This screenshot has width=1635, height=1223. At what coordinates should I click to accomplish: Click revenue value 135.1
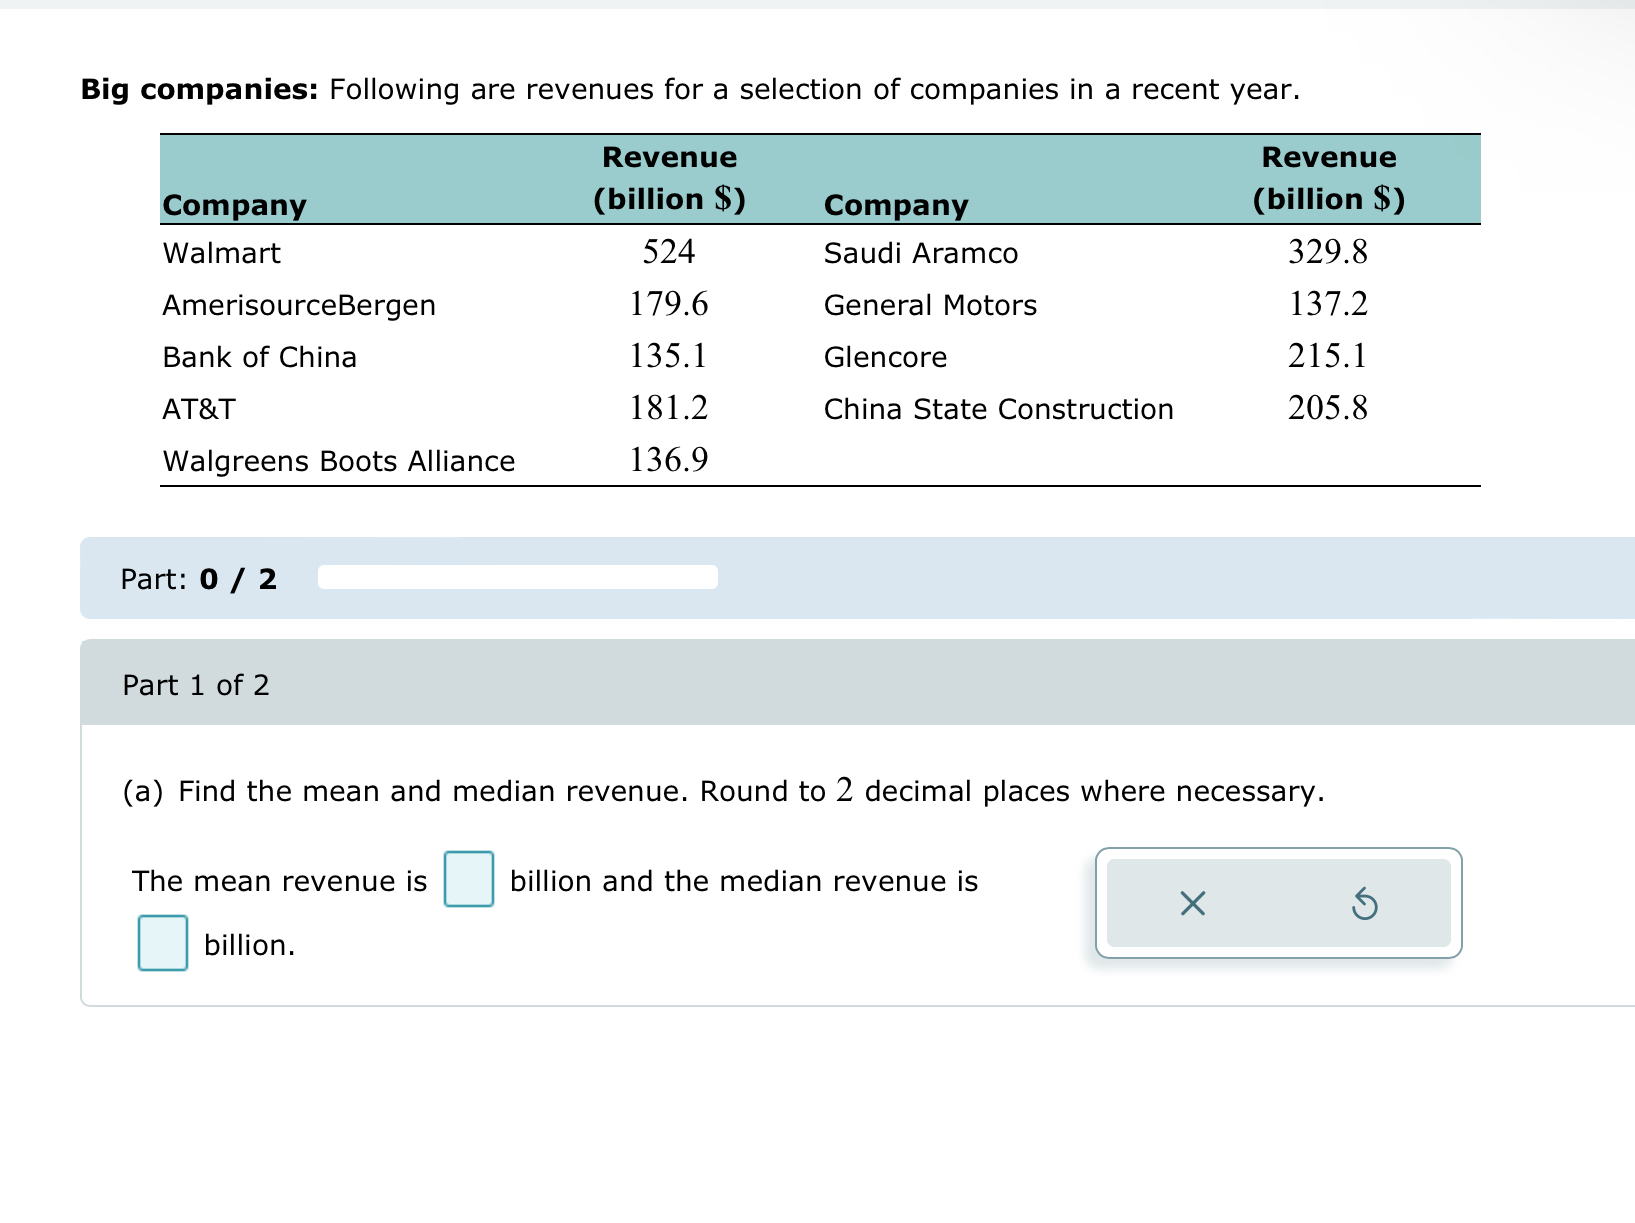pyautogui.click(x=669, y=355)
